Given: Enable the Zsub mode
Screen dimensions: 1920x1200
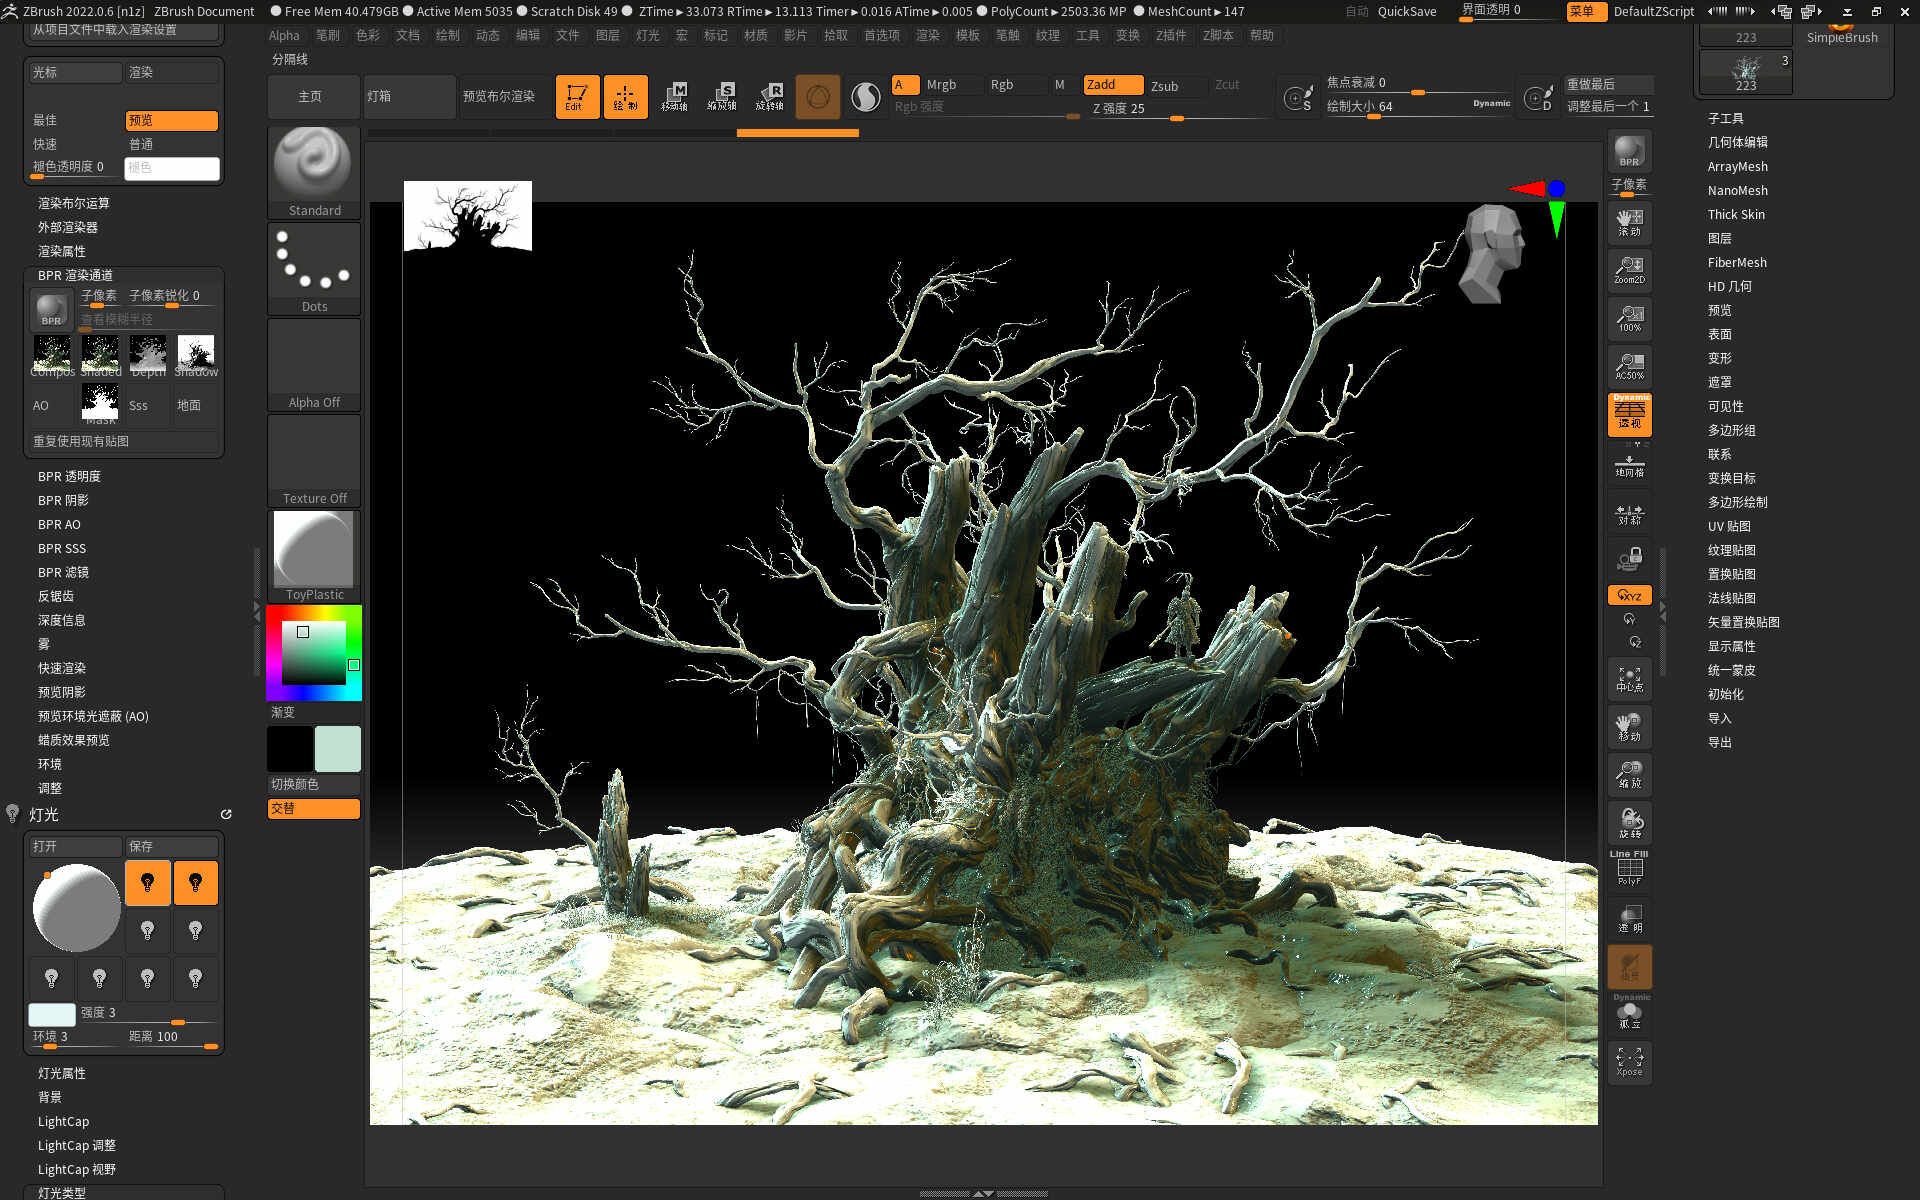Looking at the screenshot, I should pyautogui.click(x=1165, y=86).
